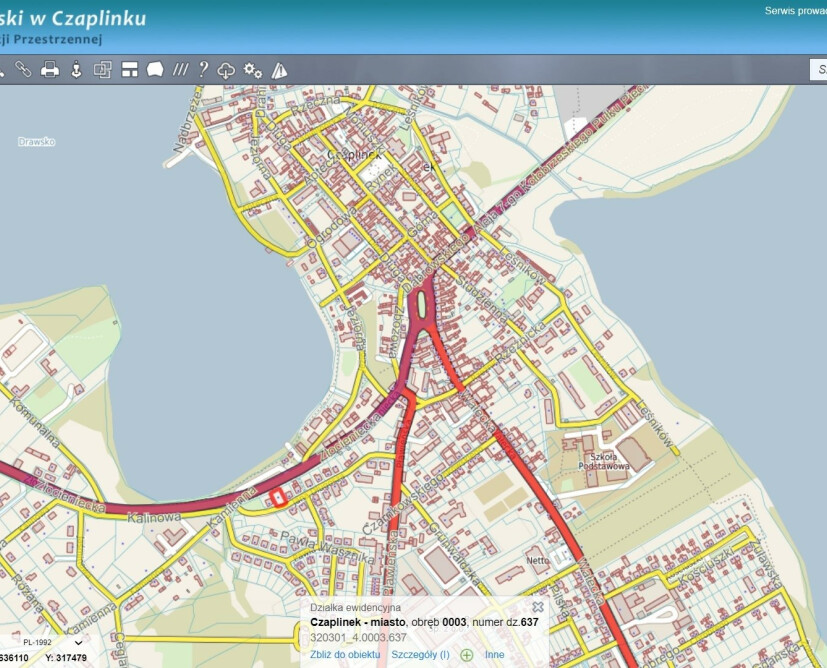Open 'Szczegóły (I)' parcel details link
Viewport: 827px width, 668px height.
(420, 654)
